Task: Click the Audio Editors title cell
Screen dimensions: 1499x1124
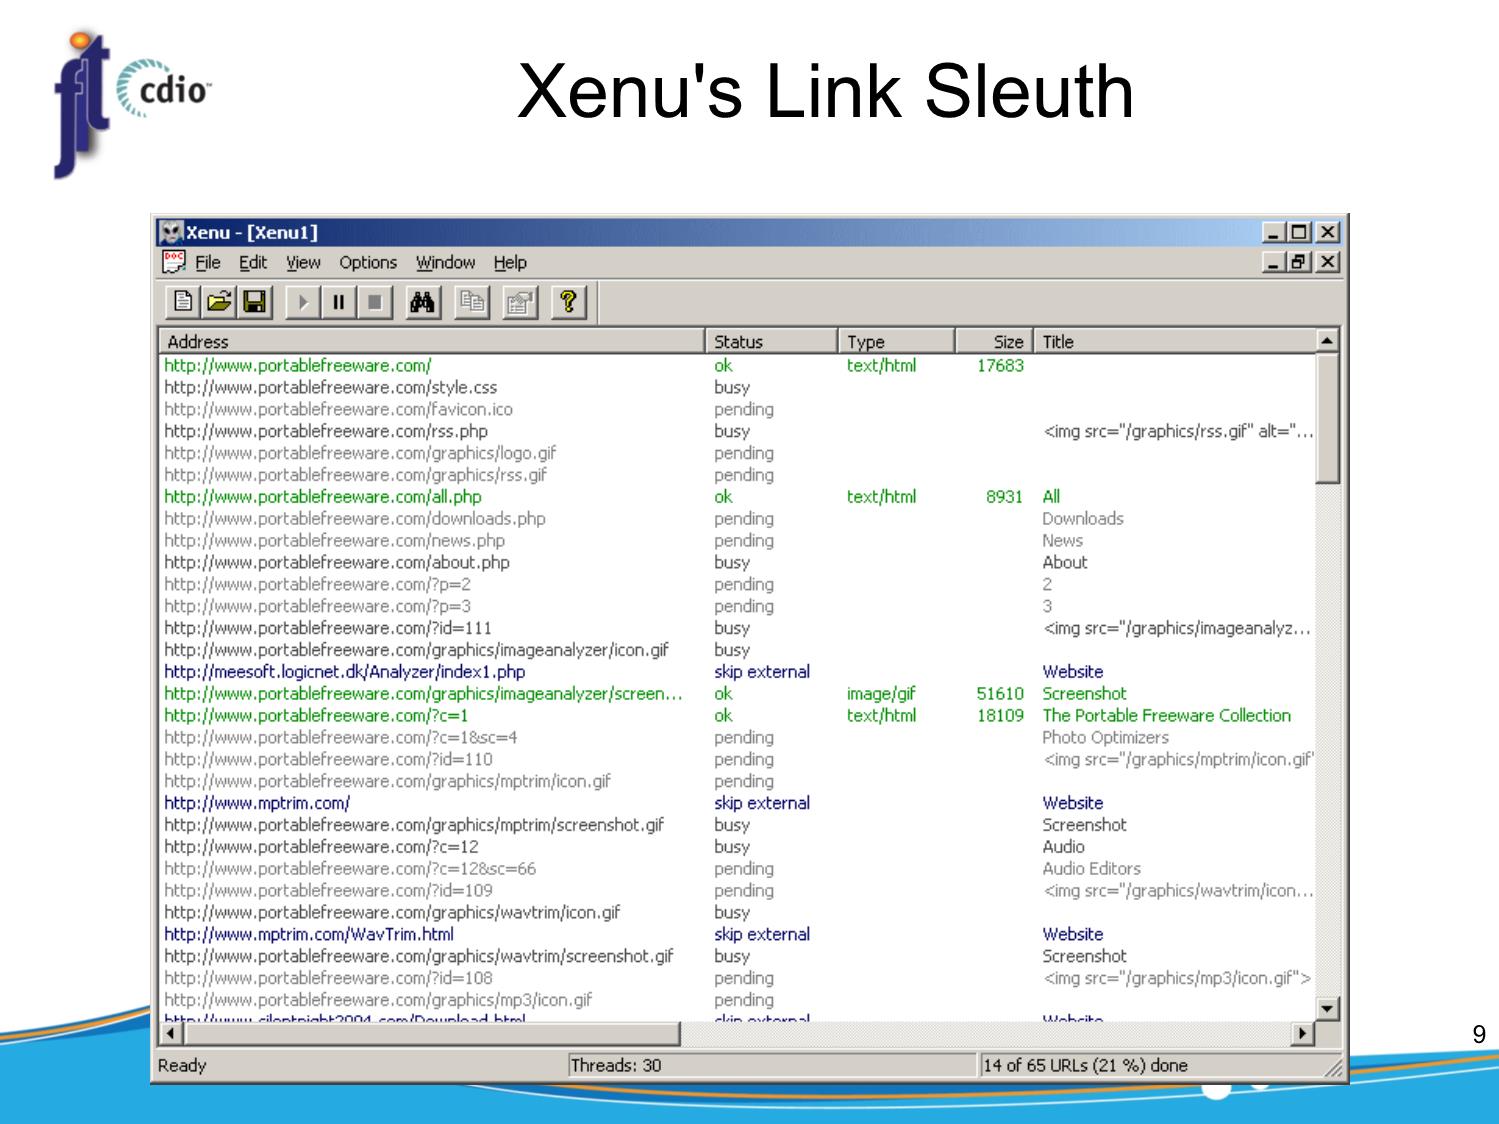Action: pos(1091,869)
